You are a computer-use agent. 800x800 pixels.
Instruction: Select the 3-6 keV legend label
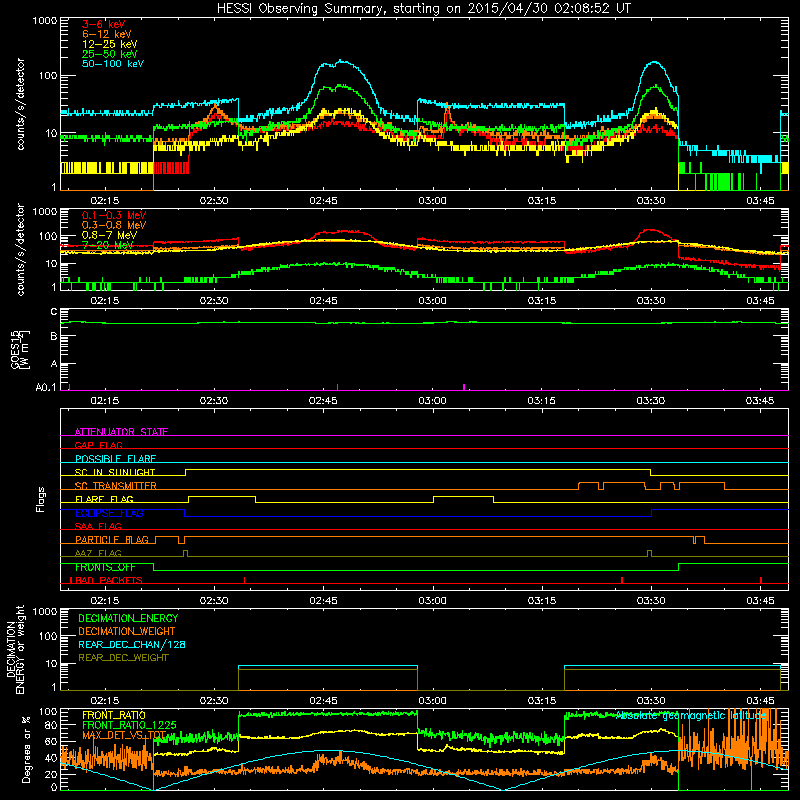coord(104,24)
